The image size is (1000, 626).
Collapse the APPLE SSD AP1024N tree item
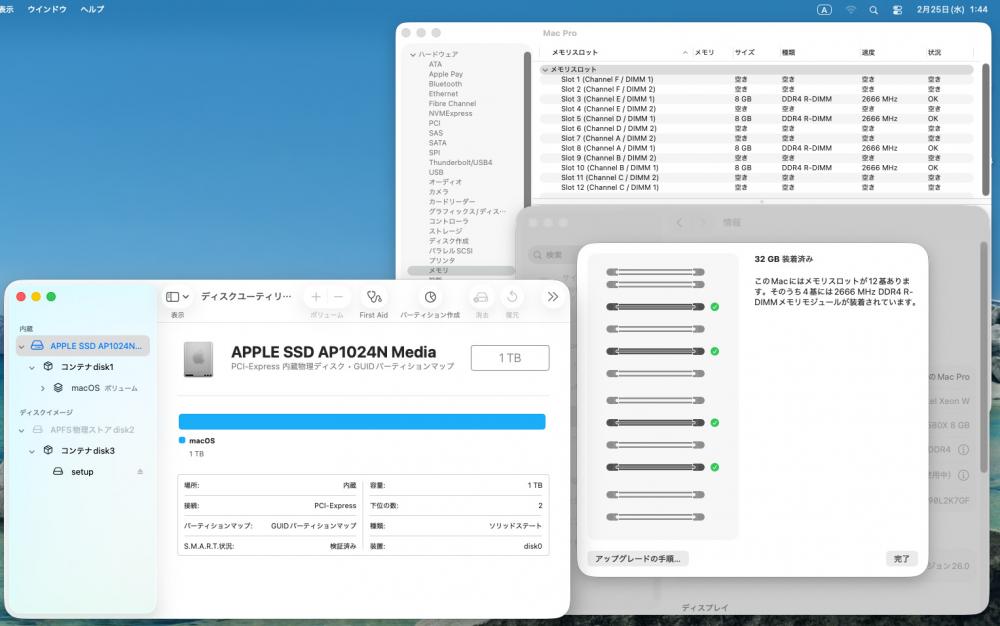[22, 346]
